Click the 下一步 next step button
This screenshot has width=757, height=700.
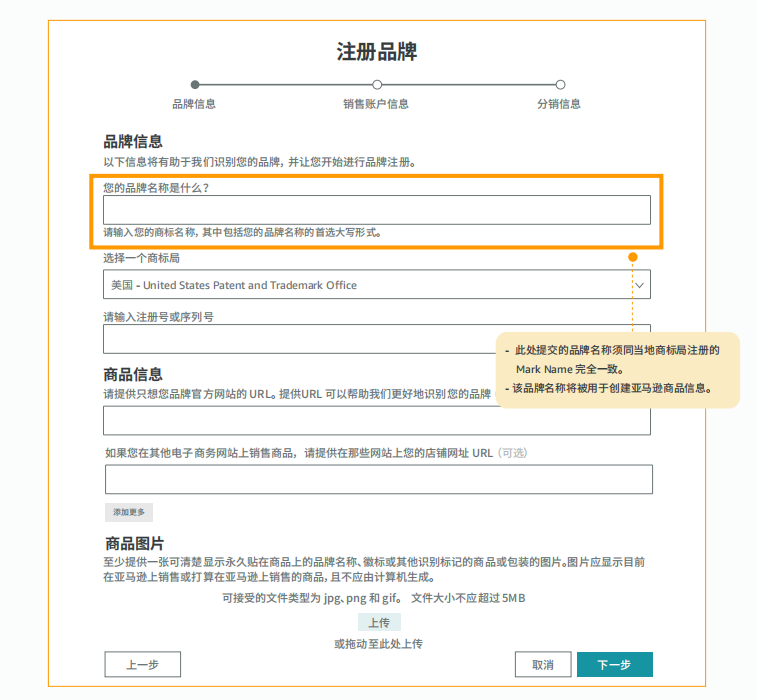615,665
